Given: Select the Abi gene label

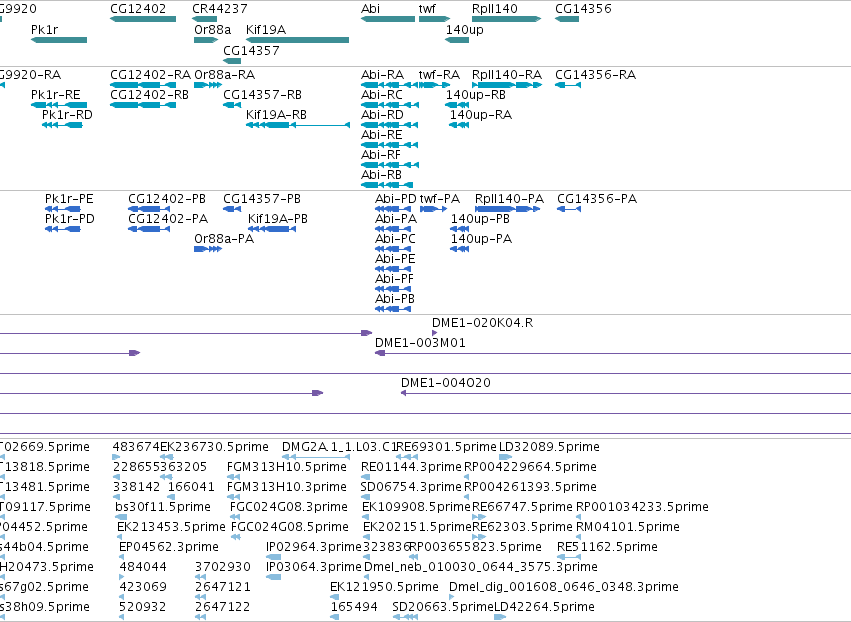Looking at the screenshot, I should [x=371, y=9].
